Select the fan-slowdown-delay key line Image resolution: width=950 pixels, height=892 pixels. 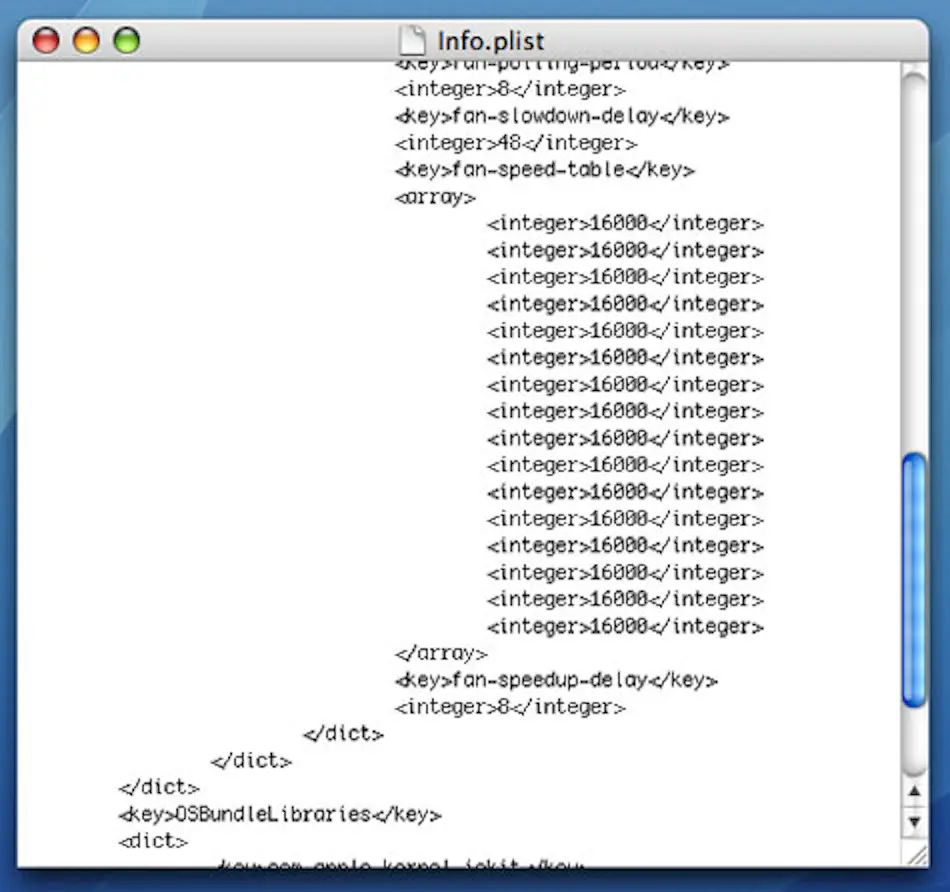click(x=561, y=116)
